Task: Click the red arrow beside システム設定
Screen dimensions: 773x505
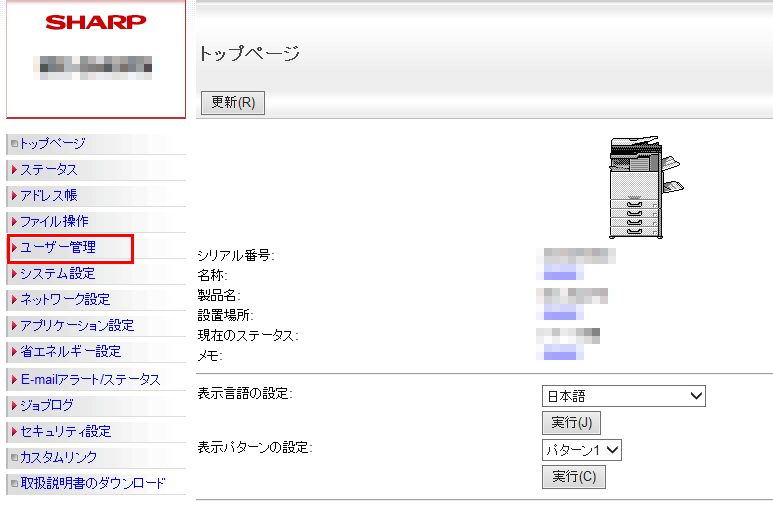Action: click(14, 274)
